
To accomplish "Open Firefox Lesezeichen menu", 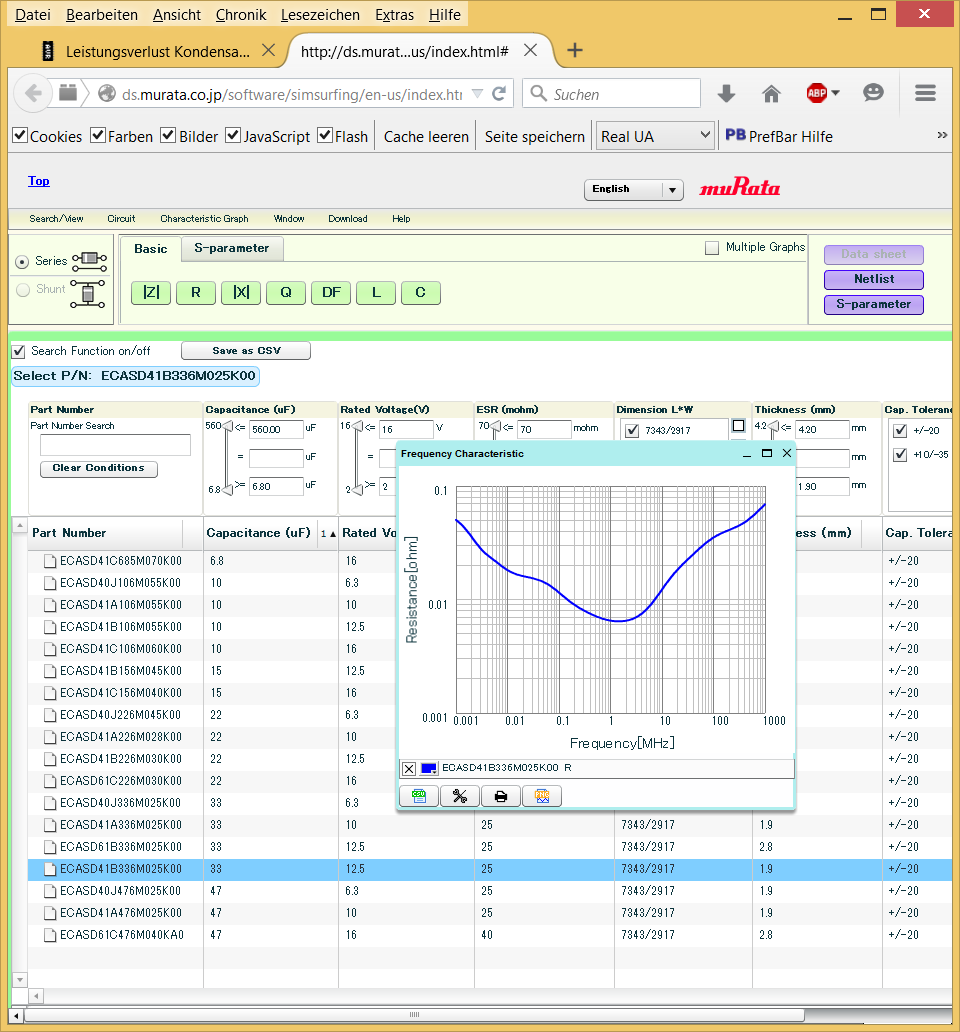I will [x=320, y=14].
